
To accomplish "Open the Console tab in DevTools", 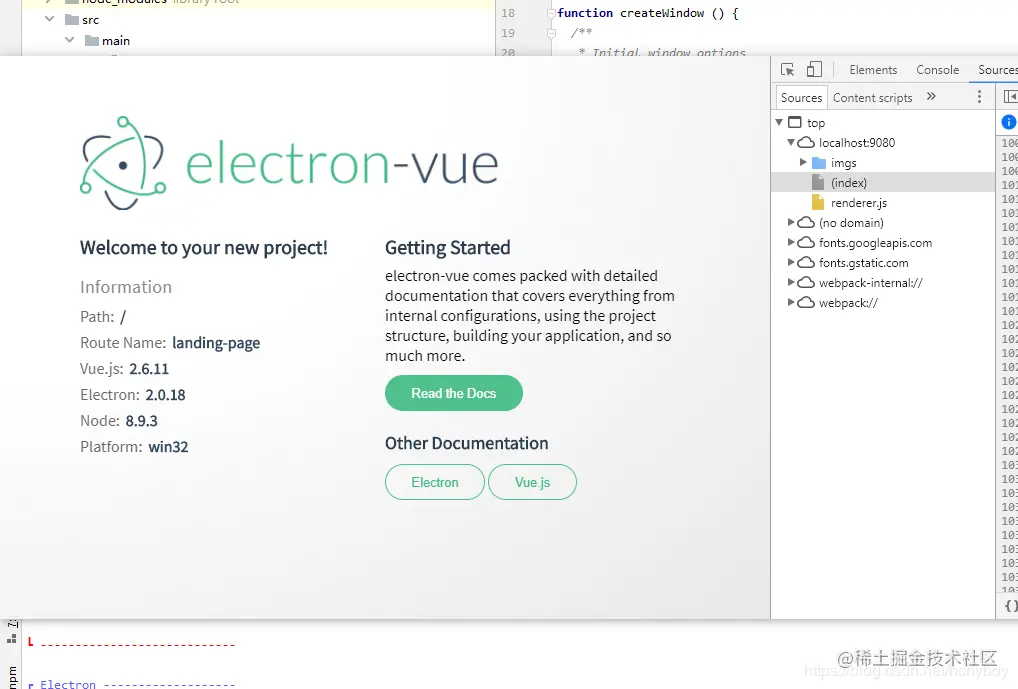I will [x=937, y=69].
